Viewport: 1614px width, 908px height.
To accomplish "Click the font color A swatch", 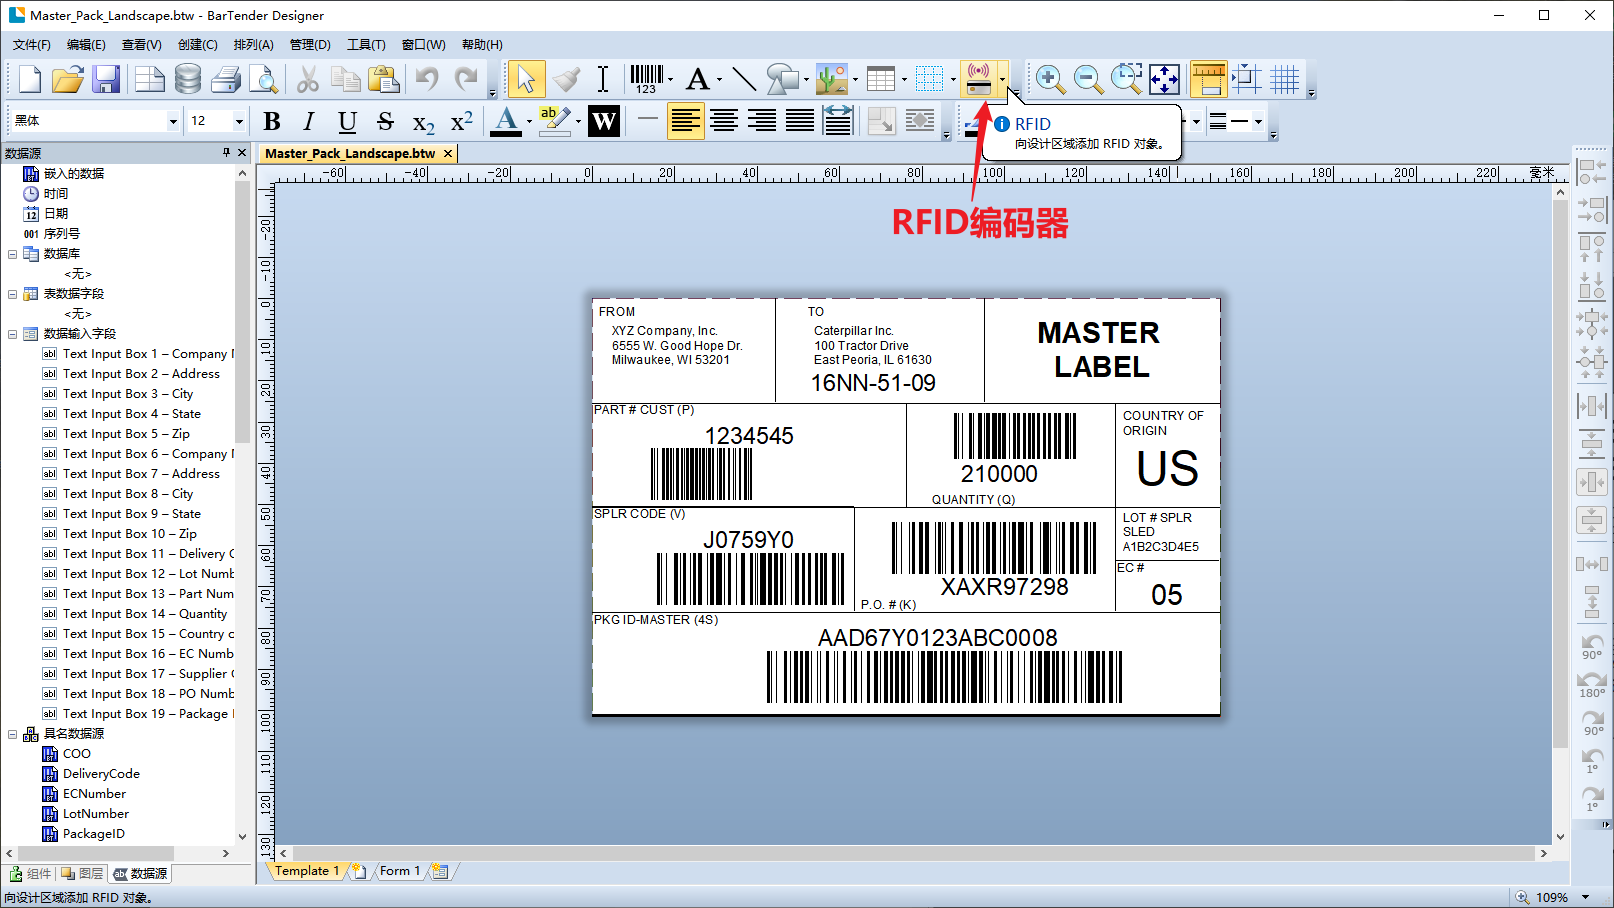I will tap(506, 121).
